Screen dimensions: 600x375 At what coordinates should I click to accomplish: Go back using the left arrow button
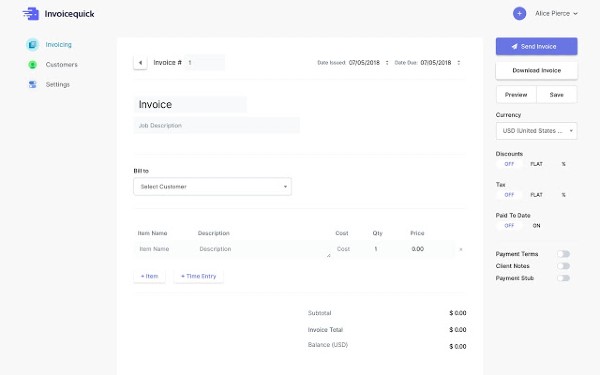(x=140, y=63)
